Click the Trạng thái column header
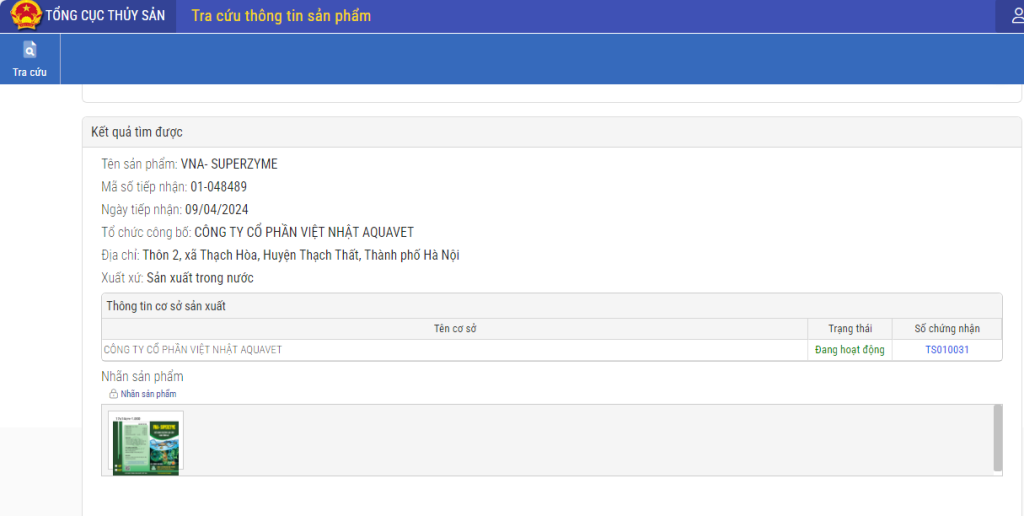1024x516 pixels. (850, 329)
